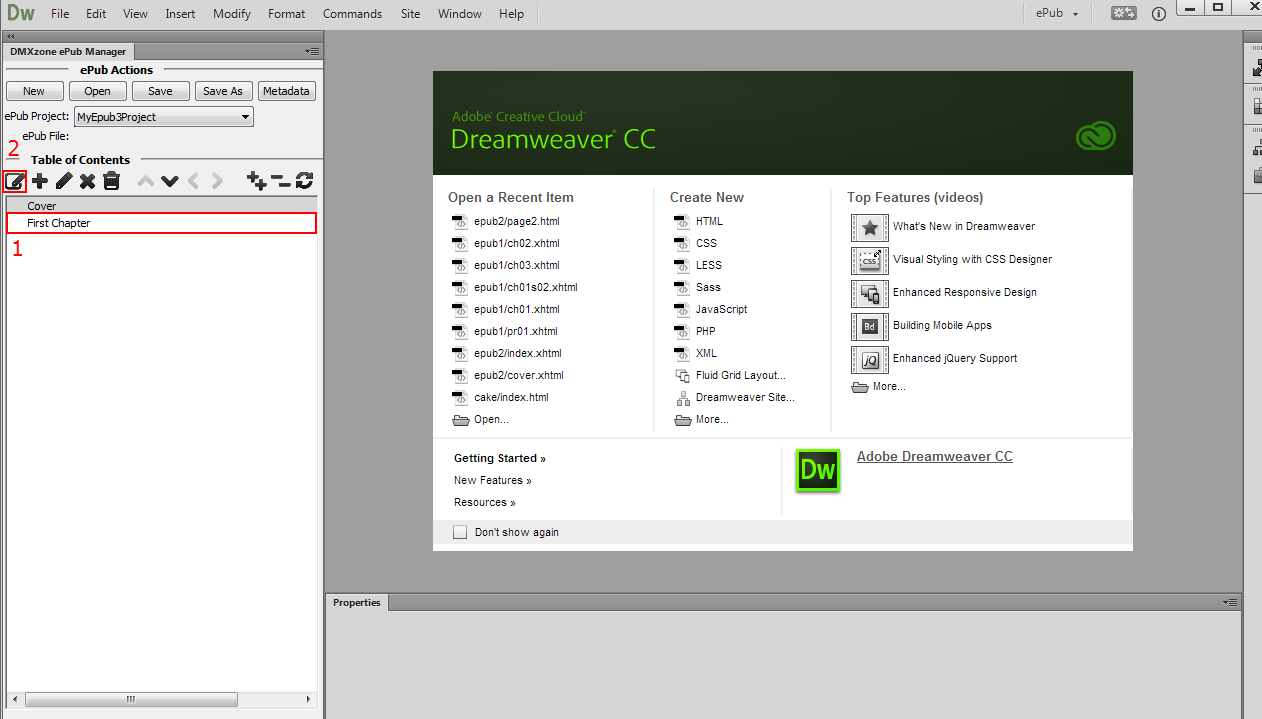Open the Enhanced Responsive Design video icon
1262x719 pixels.
pyautogui.click(x=869, y=293)
